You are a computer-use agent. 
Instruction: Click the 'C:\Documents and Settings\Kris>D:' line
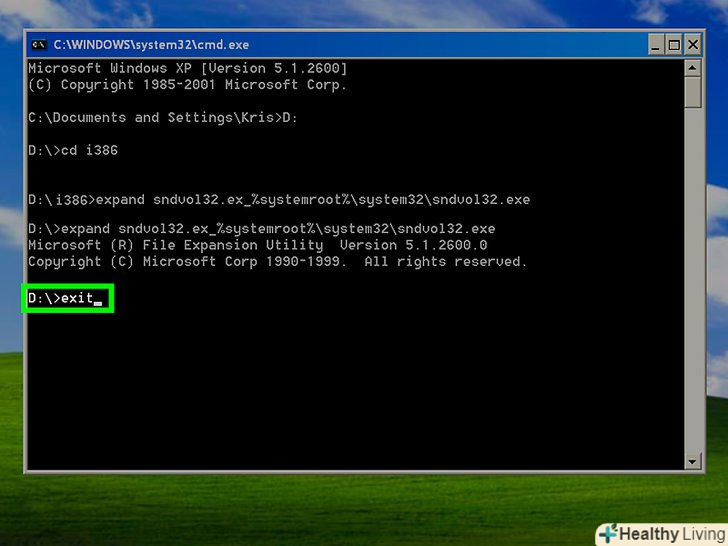click(162, 117)
